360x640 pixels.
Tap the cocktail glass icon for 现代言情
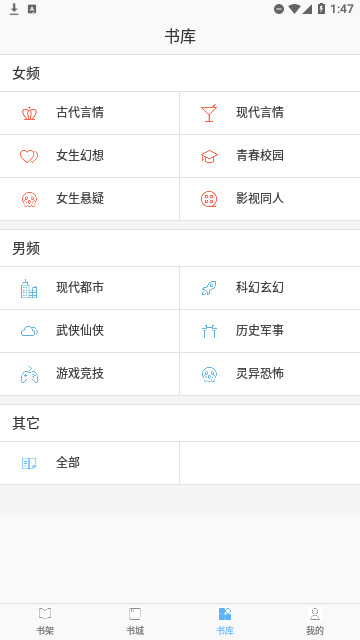pyautogui.click(x=209, y=113)
